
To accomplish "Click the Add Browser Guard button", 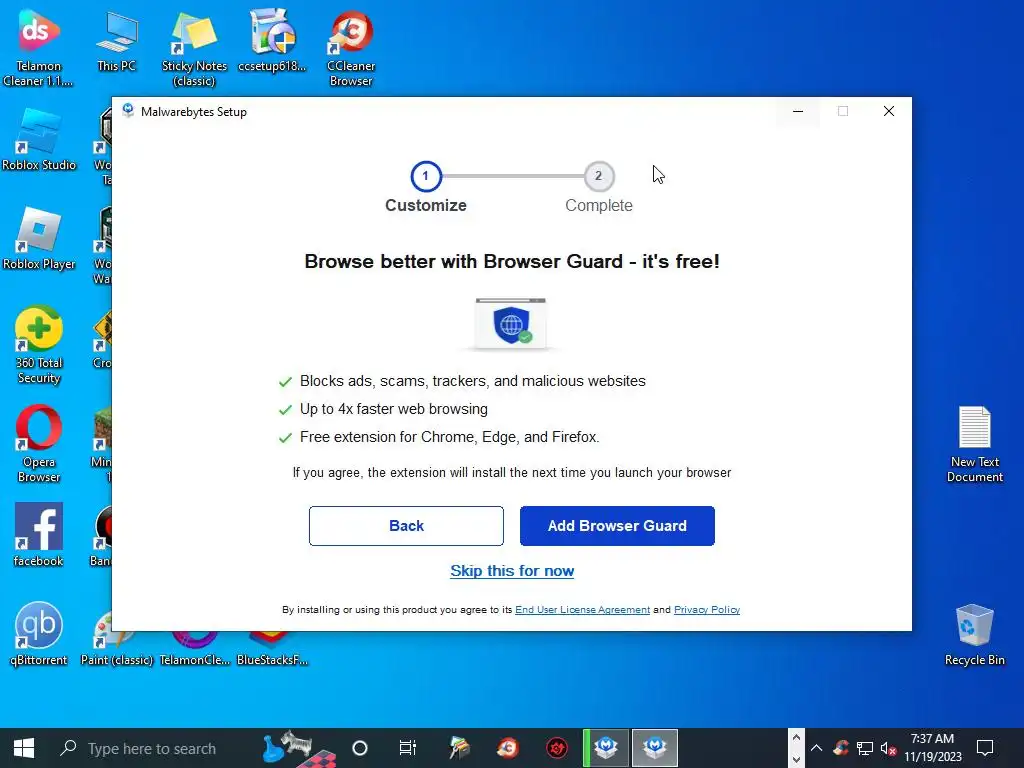I will coord(617,526).
